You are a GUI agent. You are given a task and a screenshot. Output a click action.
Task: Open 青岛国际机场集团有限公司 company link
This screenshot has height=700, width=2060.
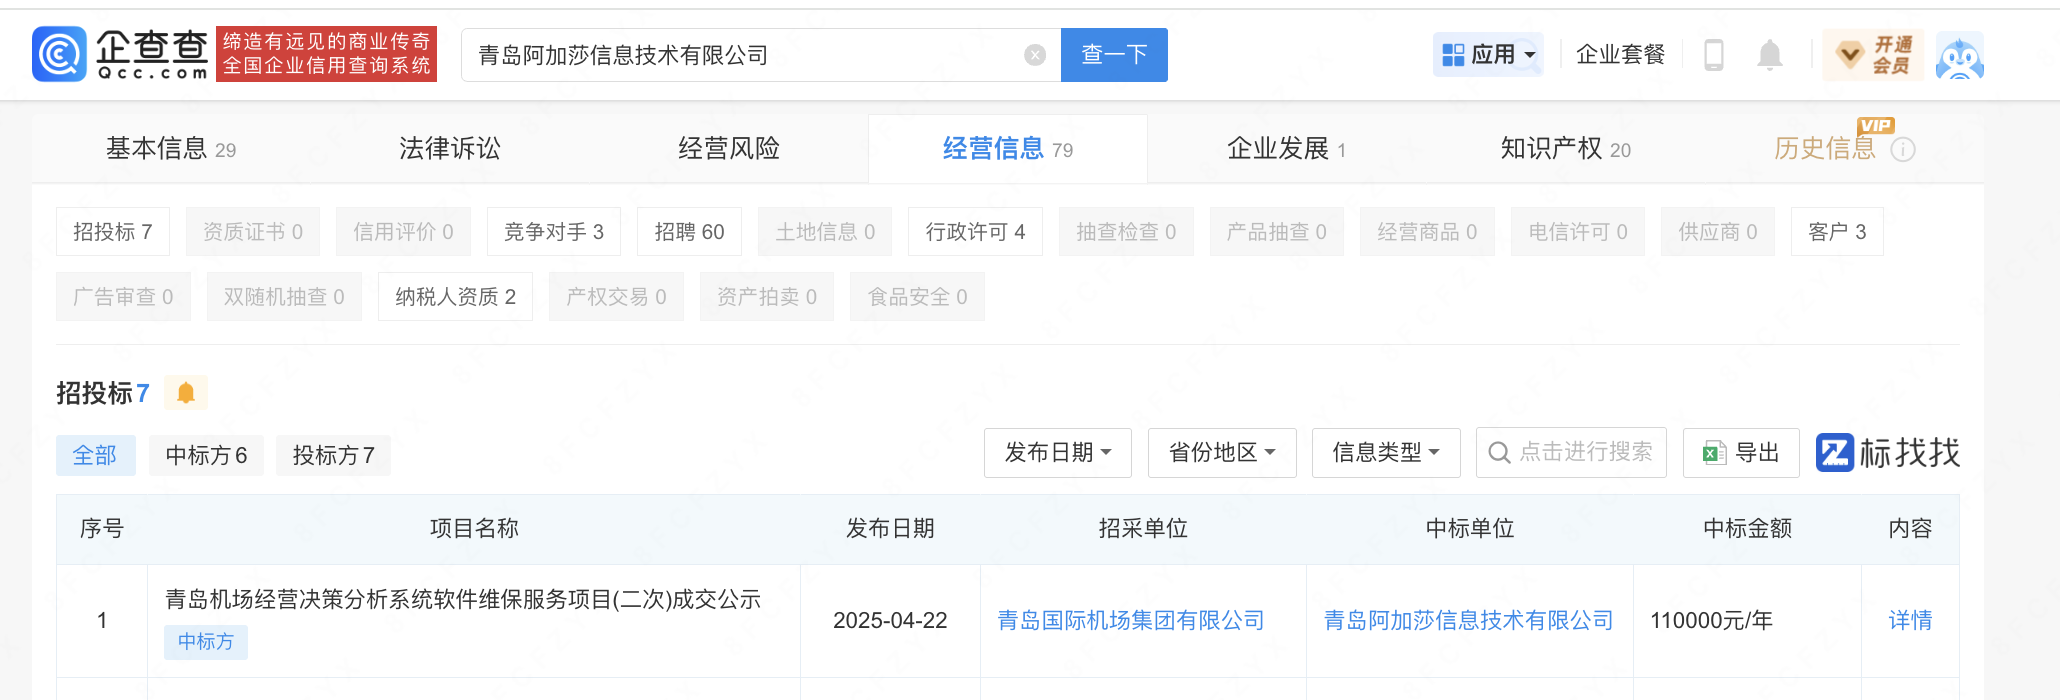coord(1130,621)
